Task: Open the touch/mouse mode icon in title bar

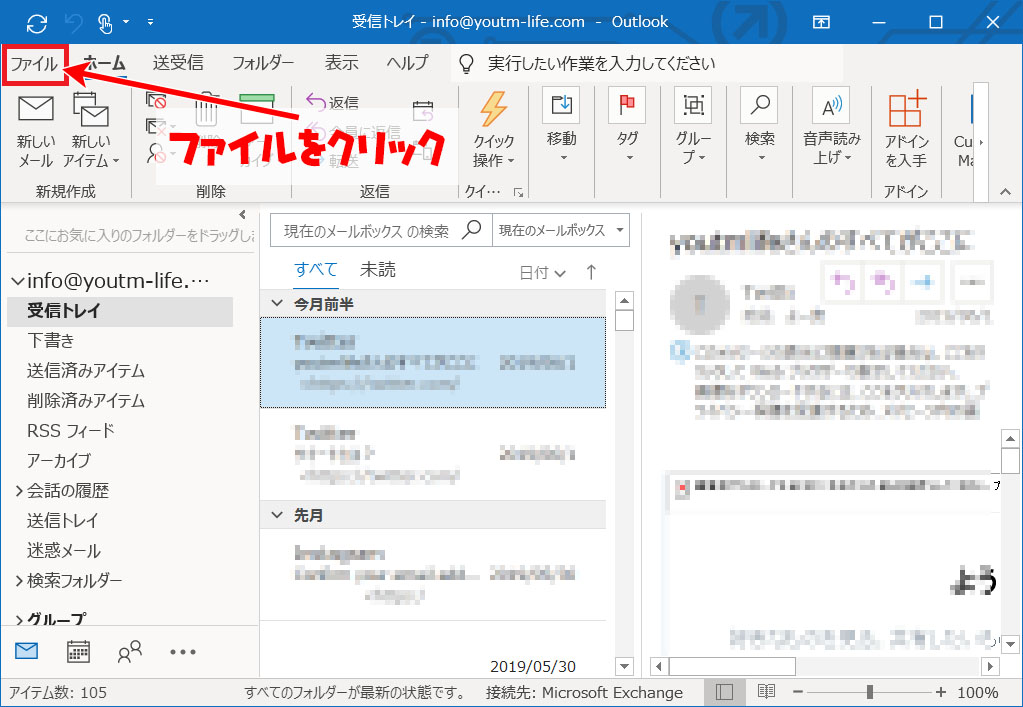Action: point(104,23)
